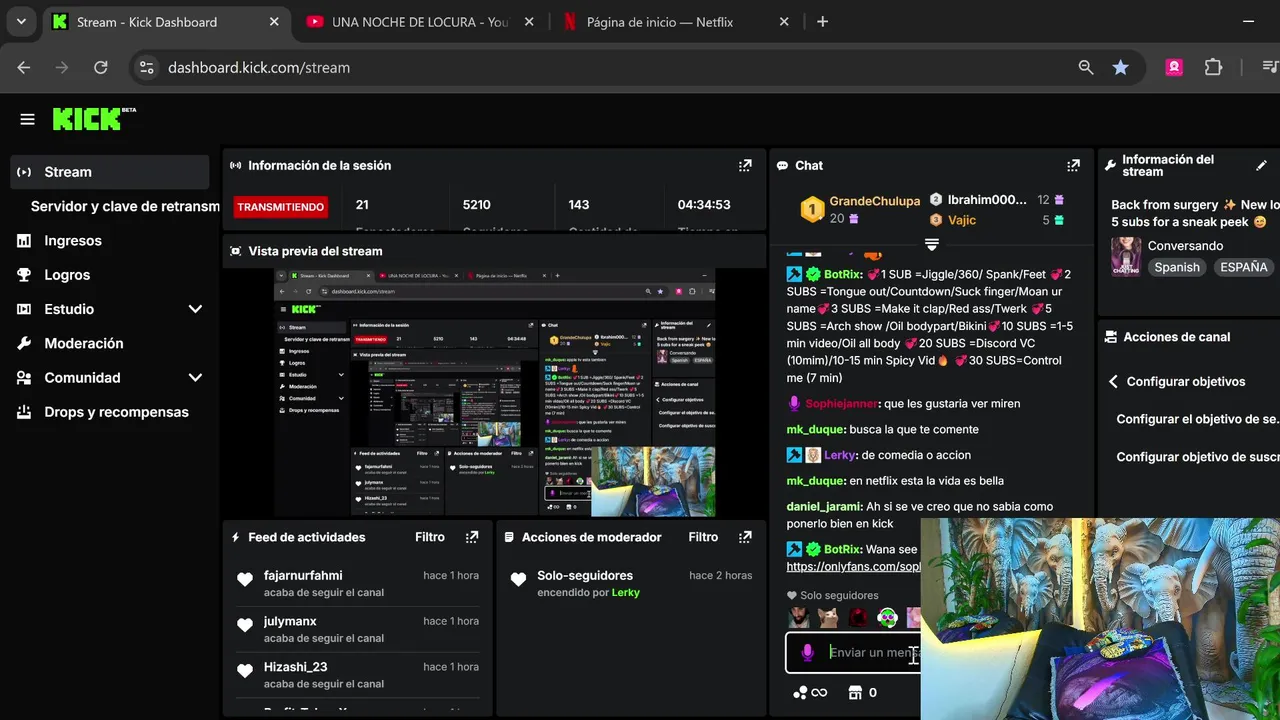Screen dimensions: 1280x720
Task: Click the Drops y recompensas gift icon
Action: pos(24,412)
